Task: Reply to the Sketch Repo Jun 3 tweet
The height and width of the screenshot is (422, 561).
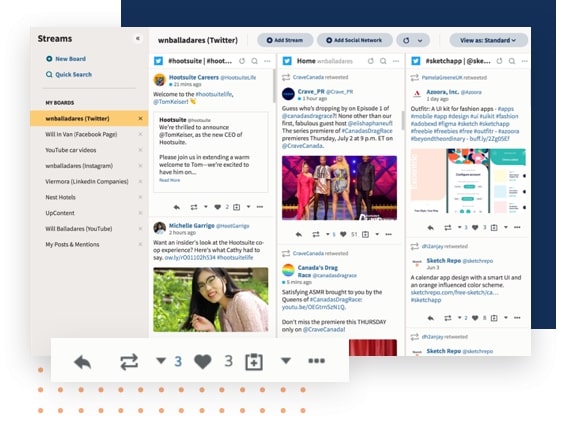Action: [x=431, y=318]
